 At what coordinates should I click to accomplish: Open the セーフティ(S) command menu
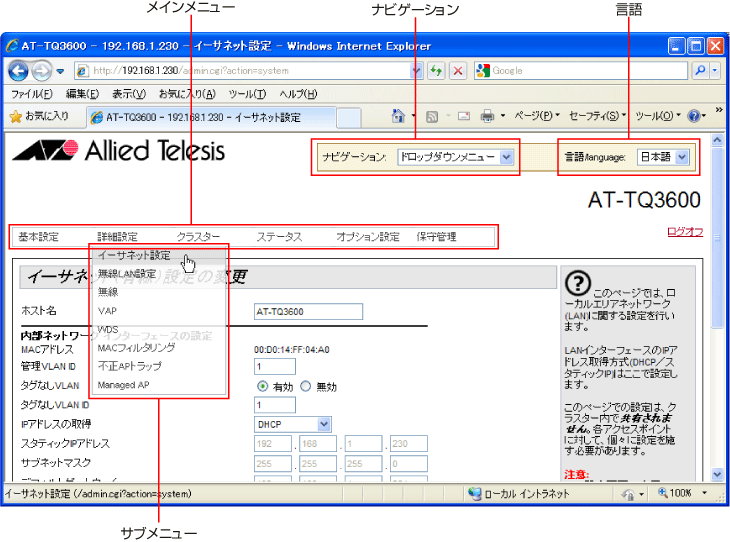[x=597, y=115]
